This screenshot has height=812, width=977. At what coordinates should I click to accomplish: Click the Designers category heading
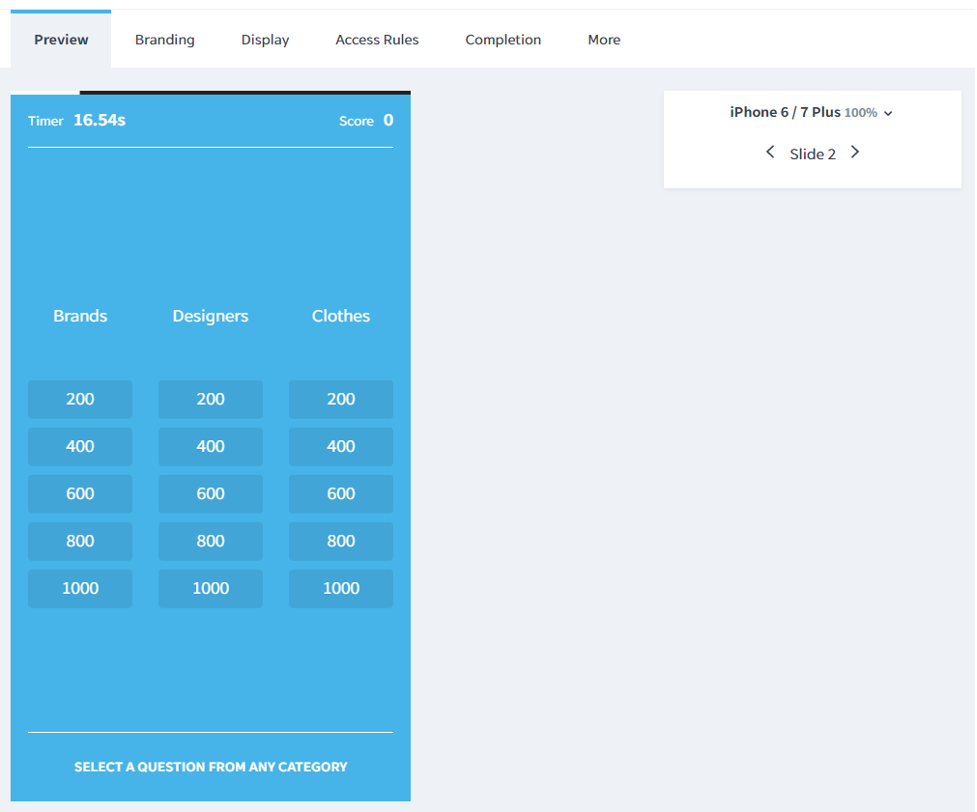point(210,315)
